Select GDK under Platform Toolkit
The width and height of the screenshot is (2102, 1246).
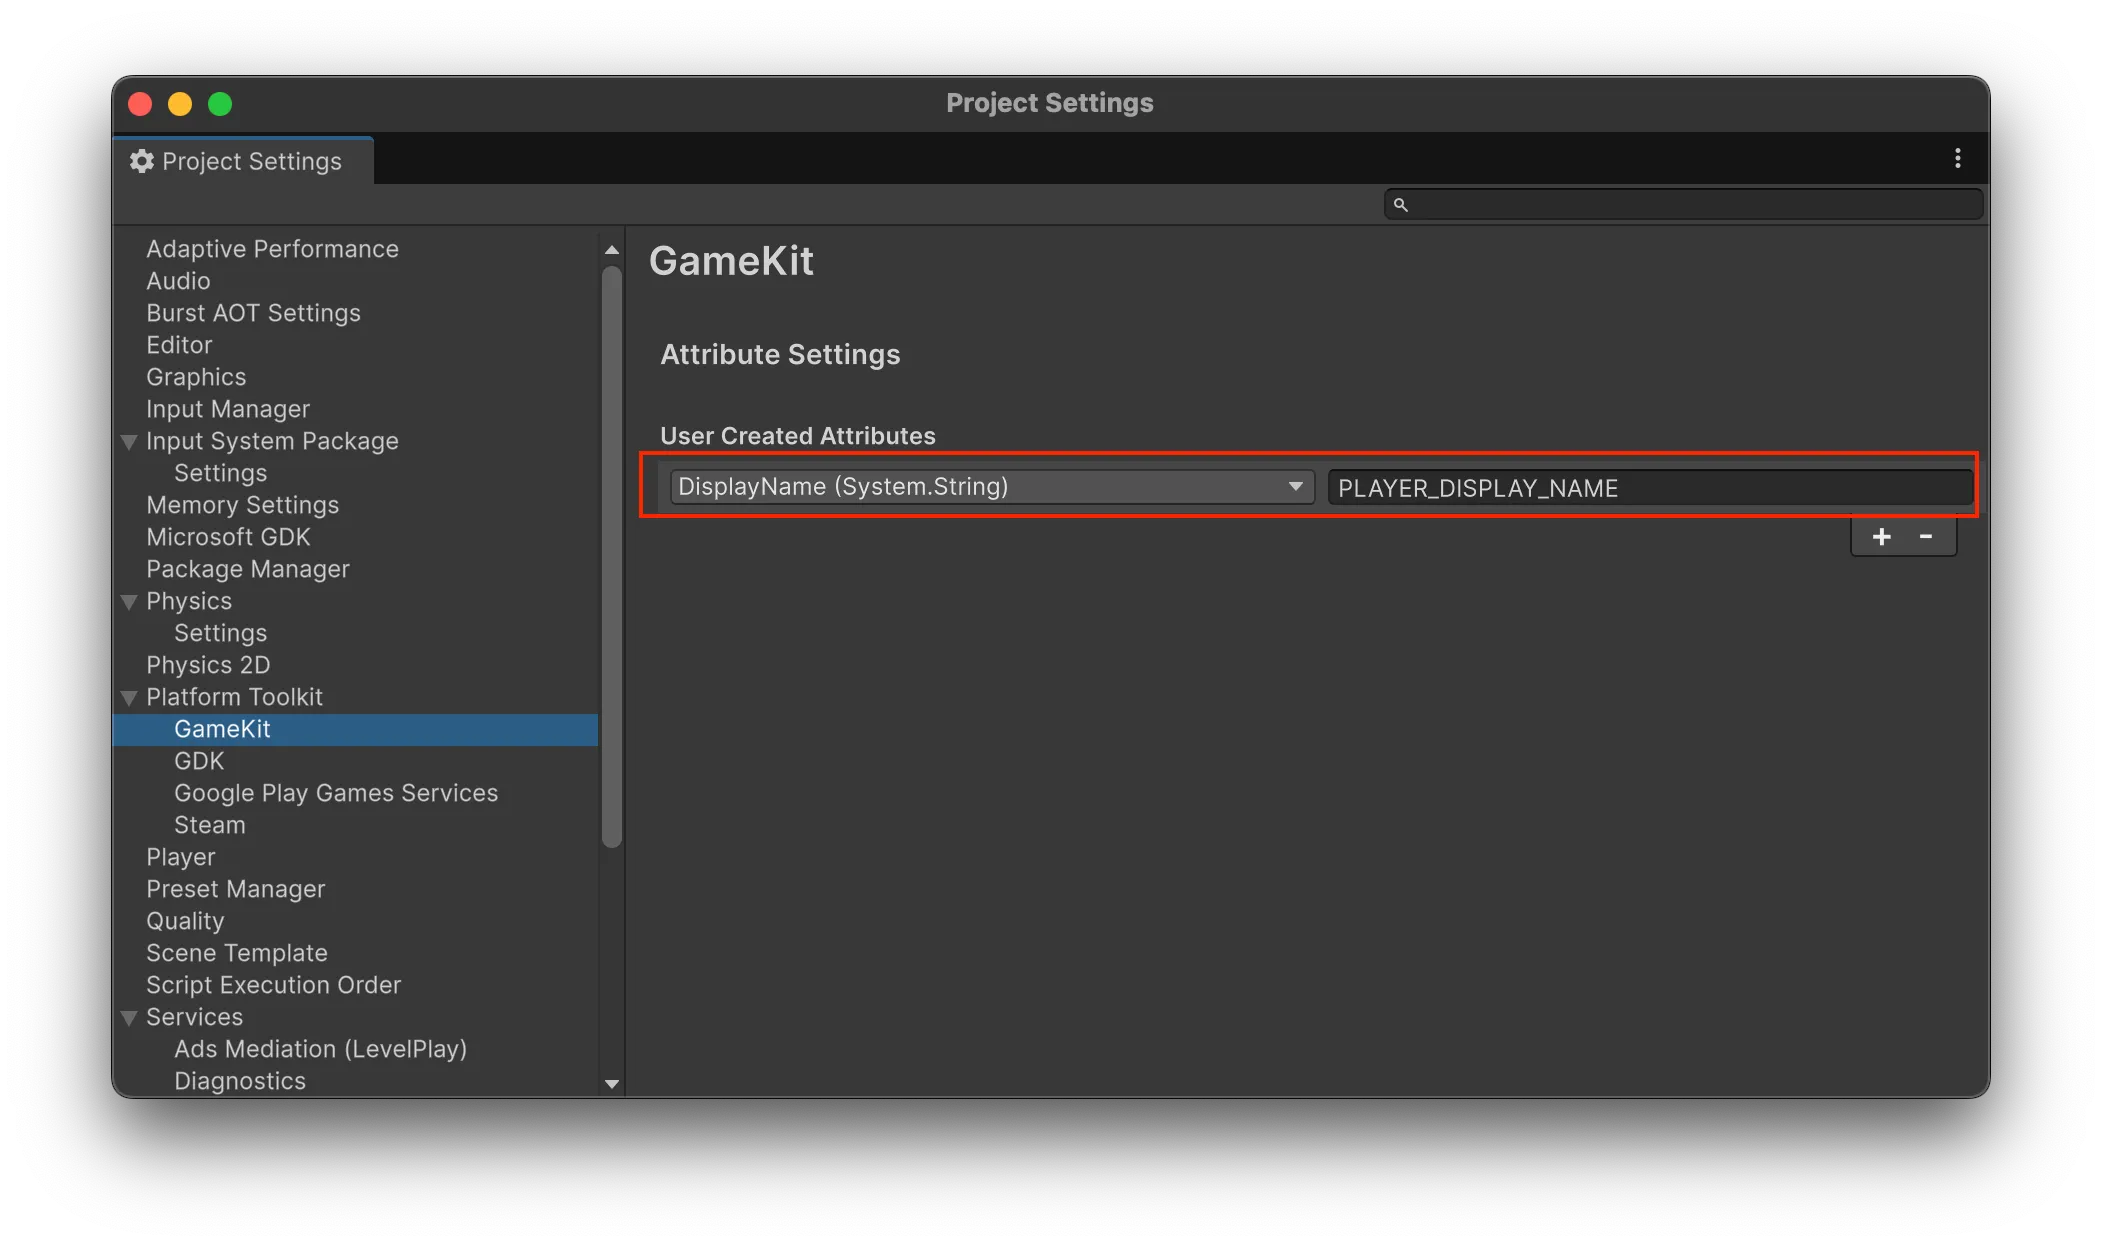pyautogui.click(x=199, y=761)
